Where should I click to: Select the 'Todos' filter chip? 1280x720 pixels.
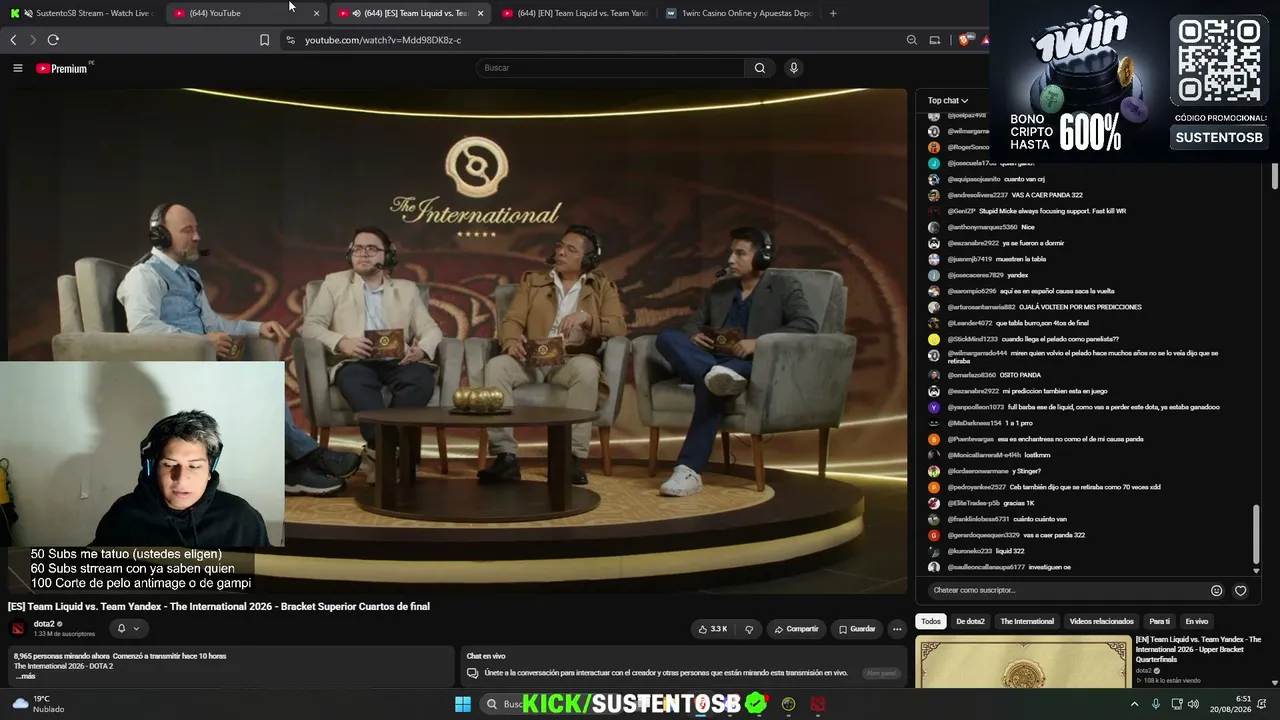[931, 622]
